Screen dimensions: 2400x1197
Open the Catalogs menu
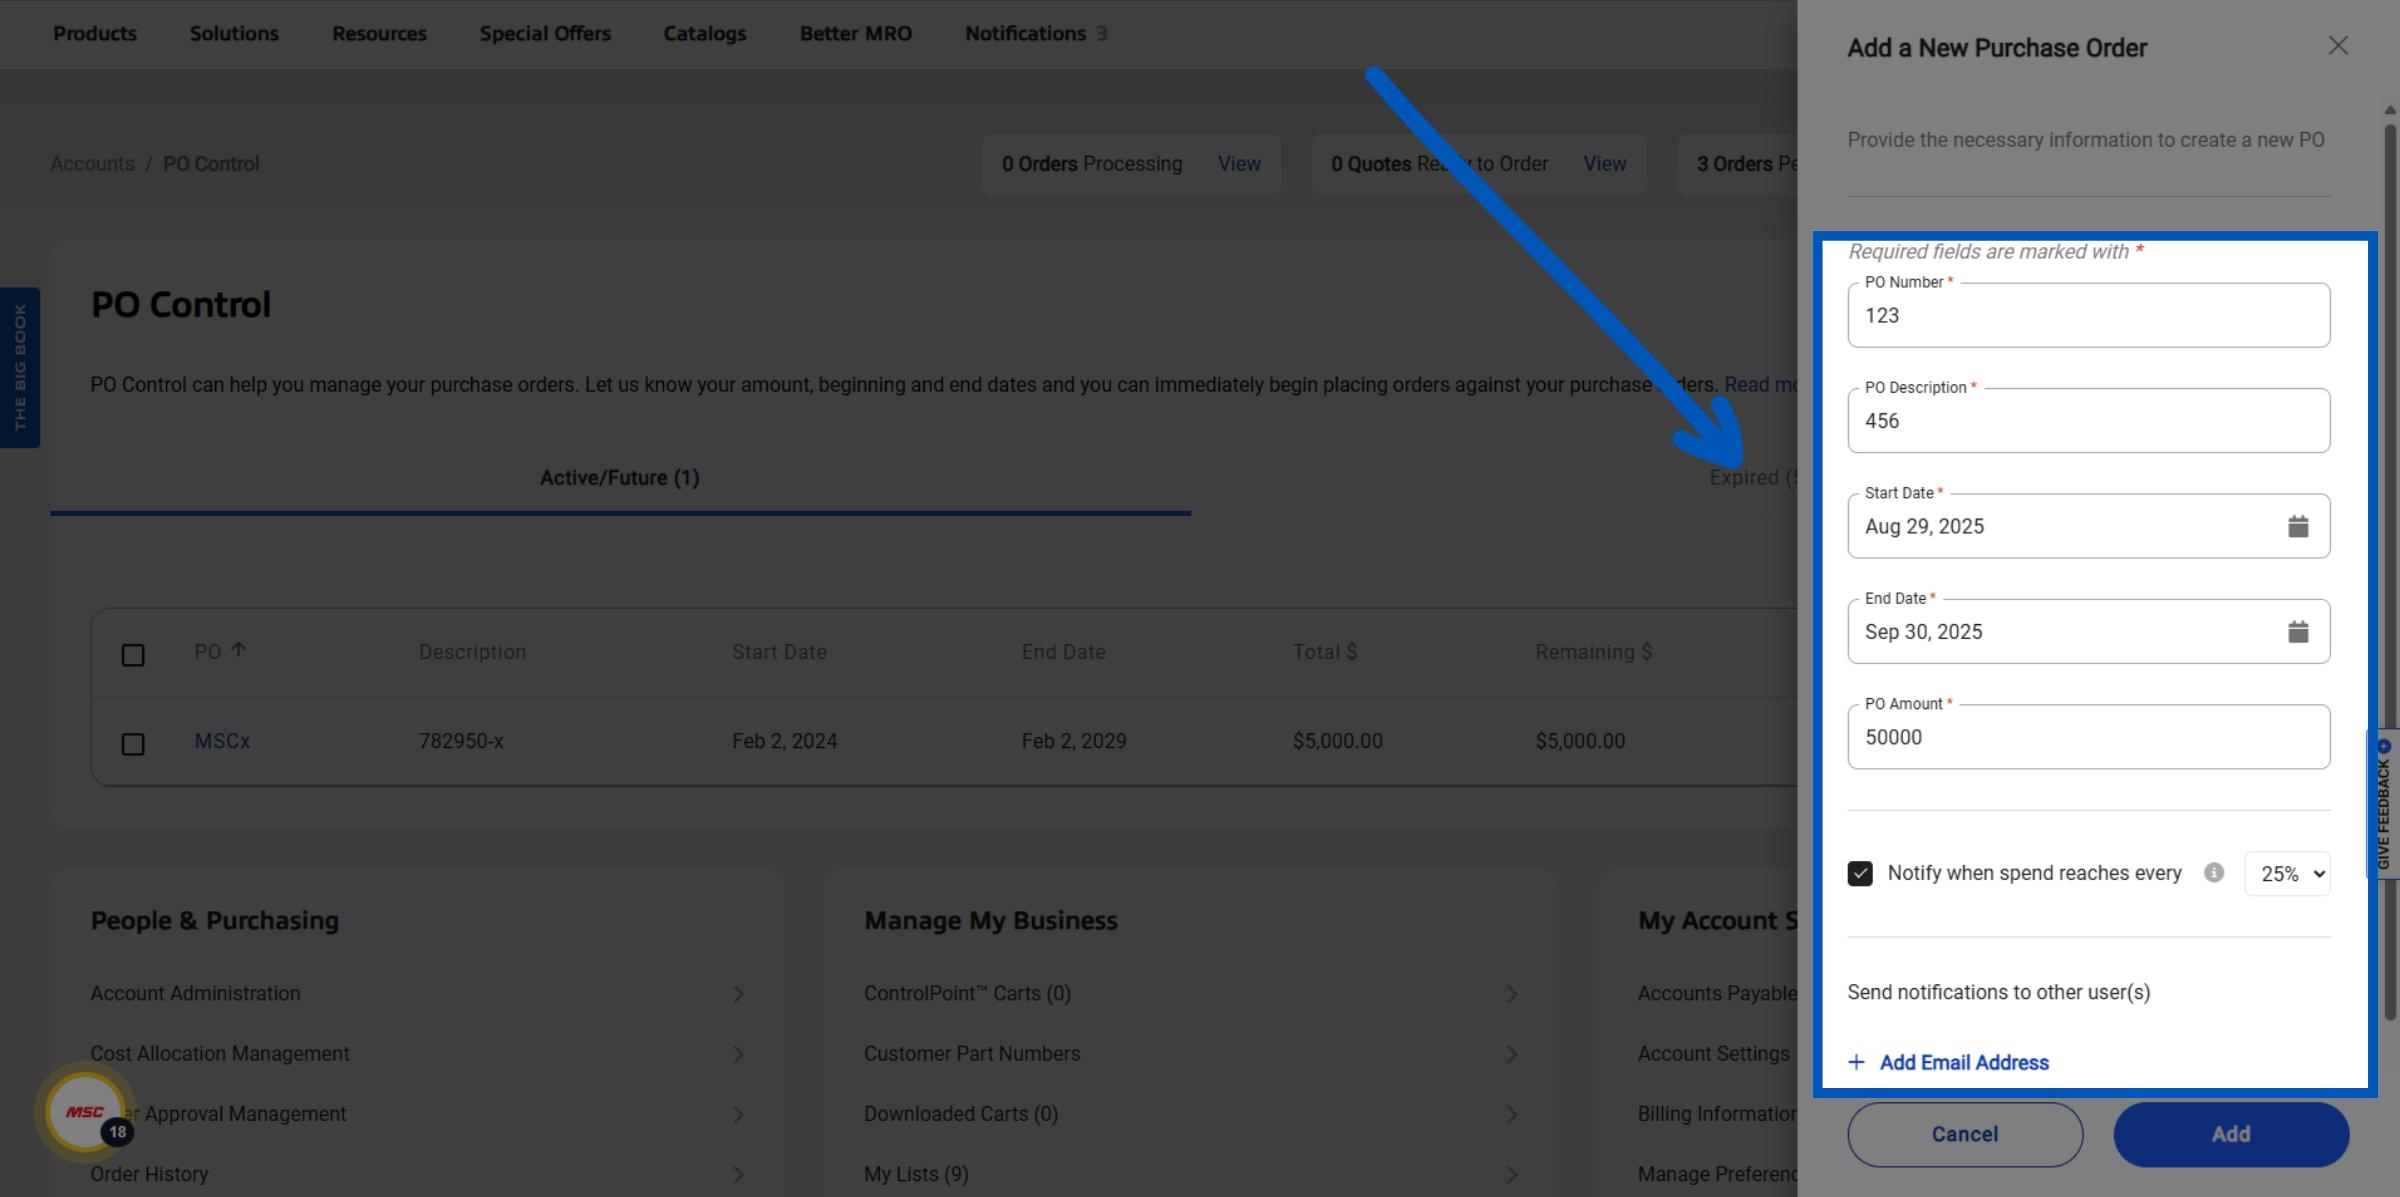coord(705,34)
